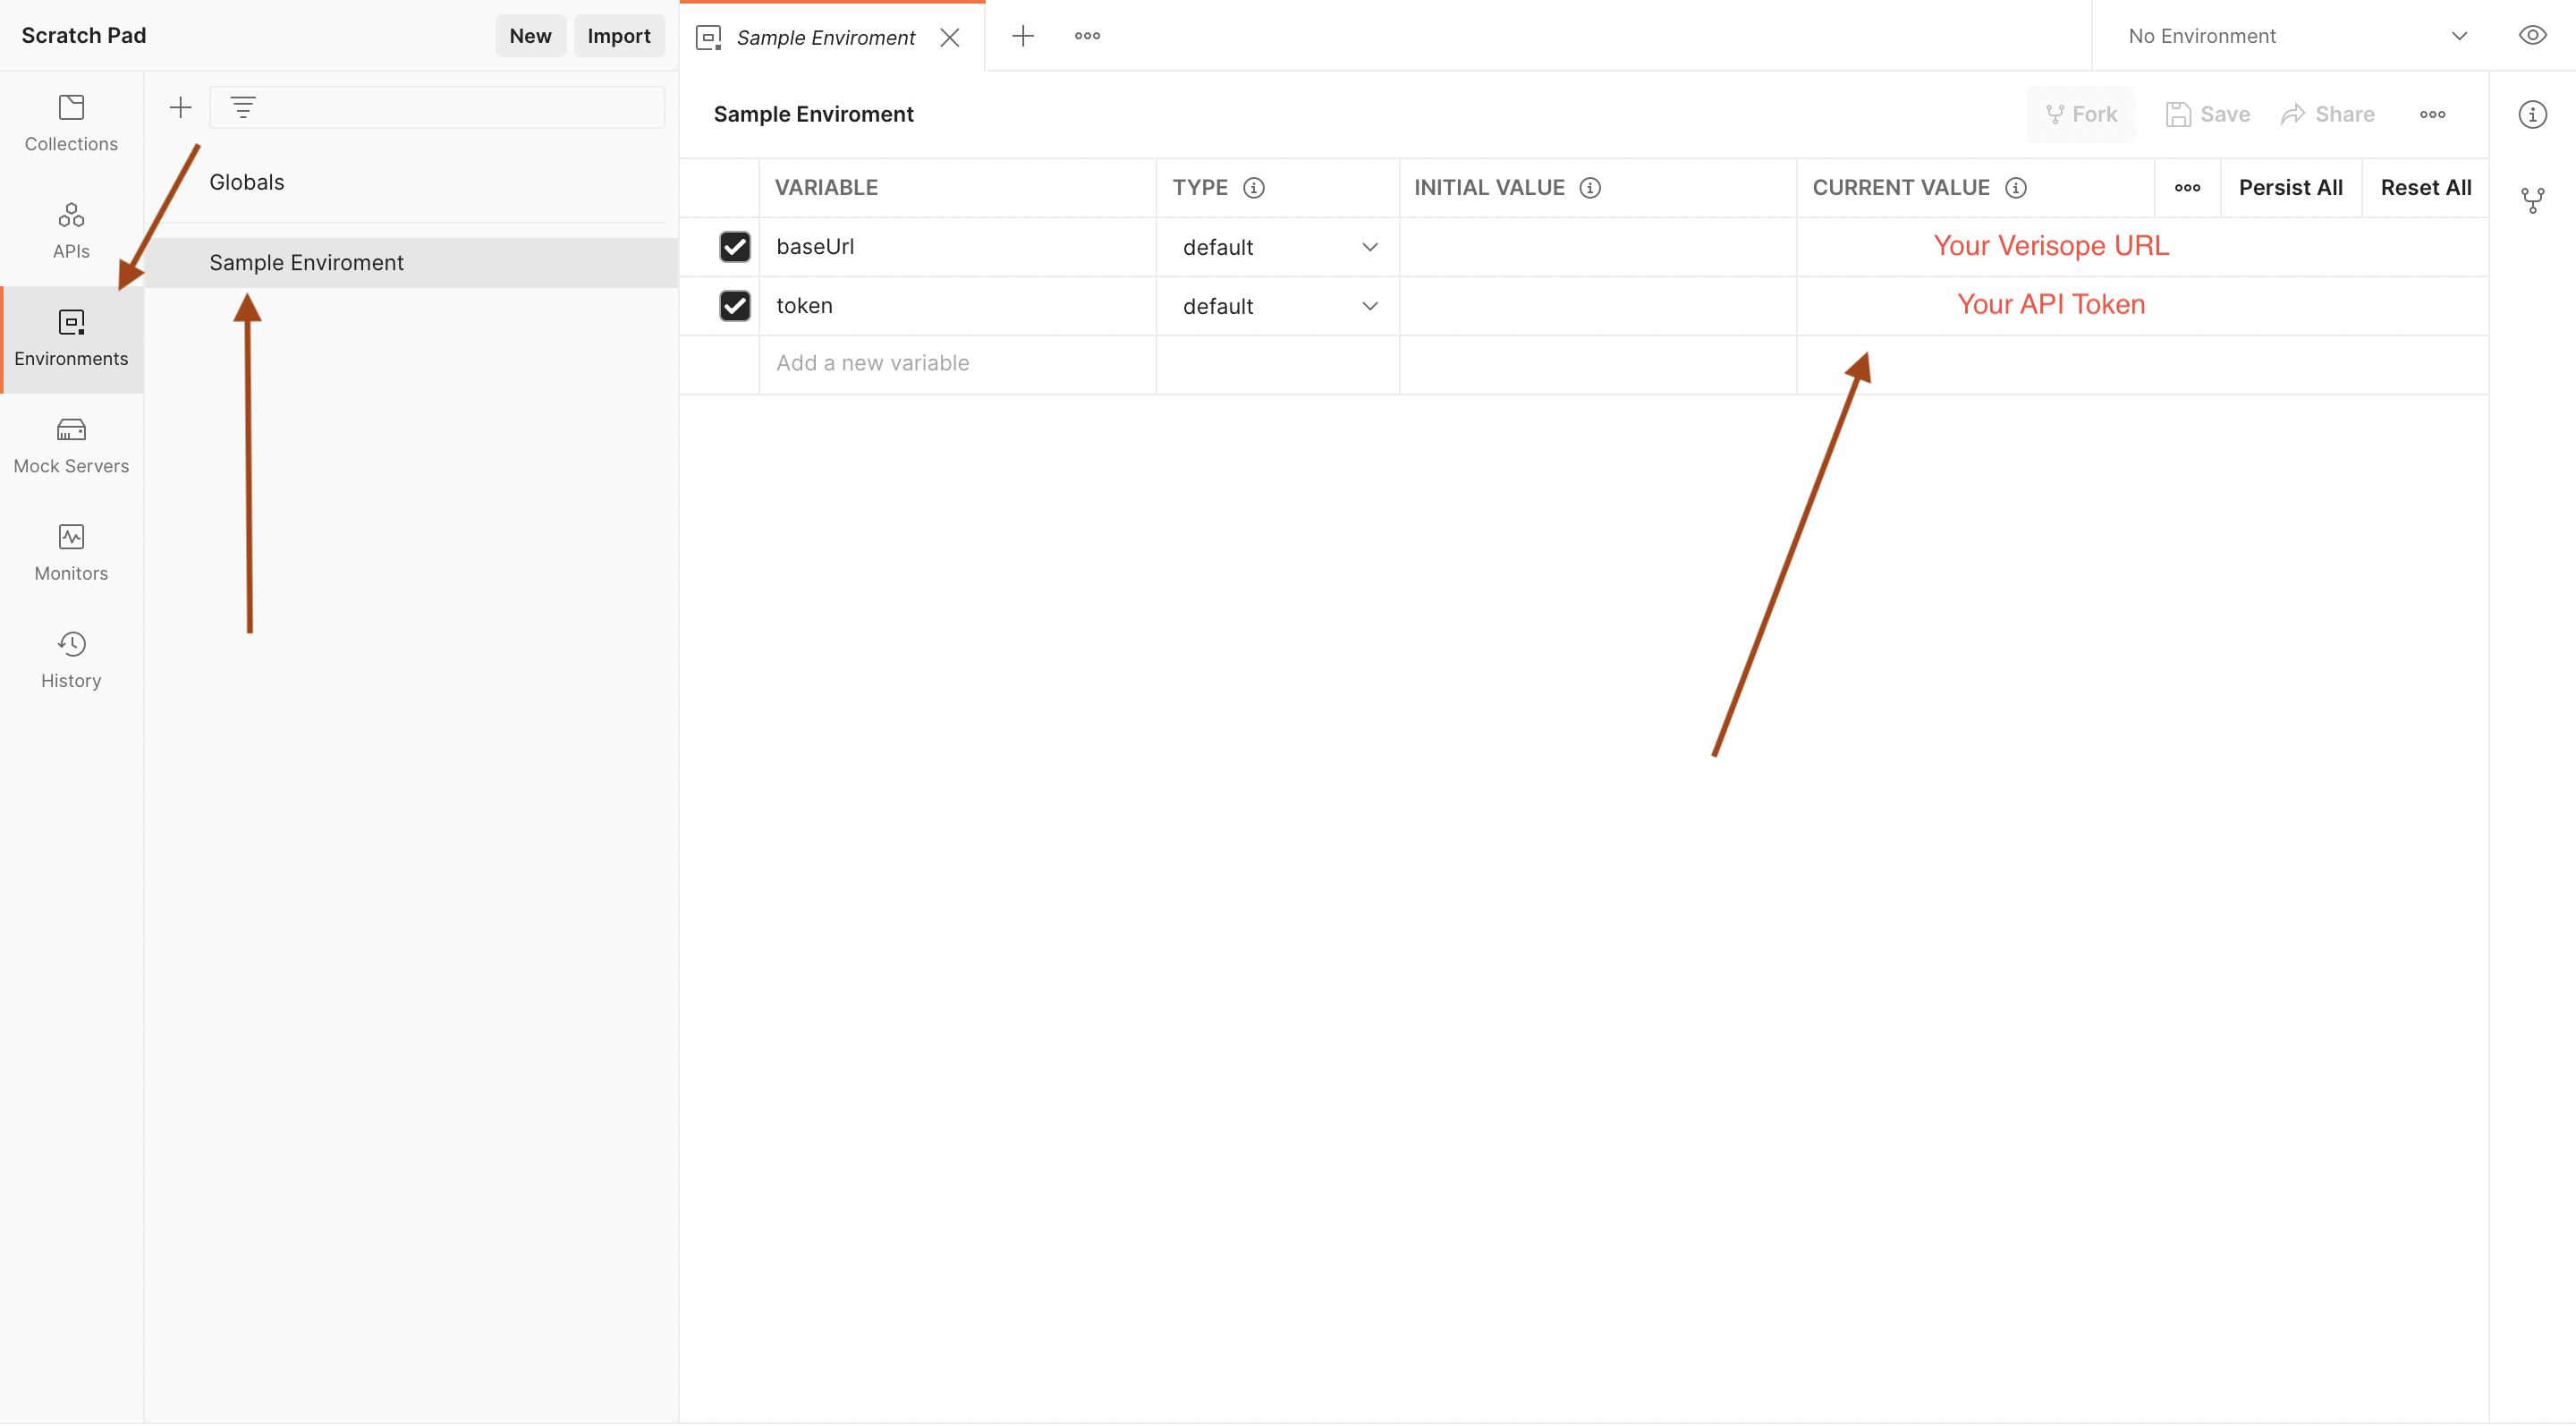
Task: Open the Sample Enviroment tab
Action: click(826, 35)
